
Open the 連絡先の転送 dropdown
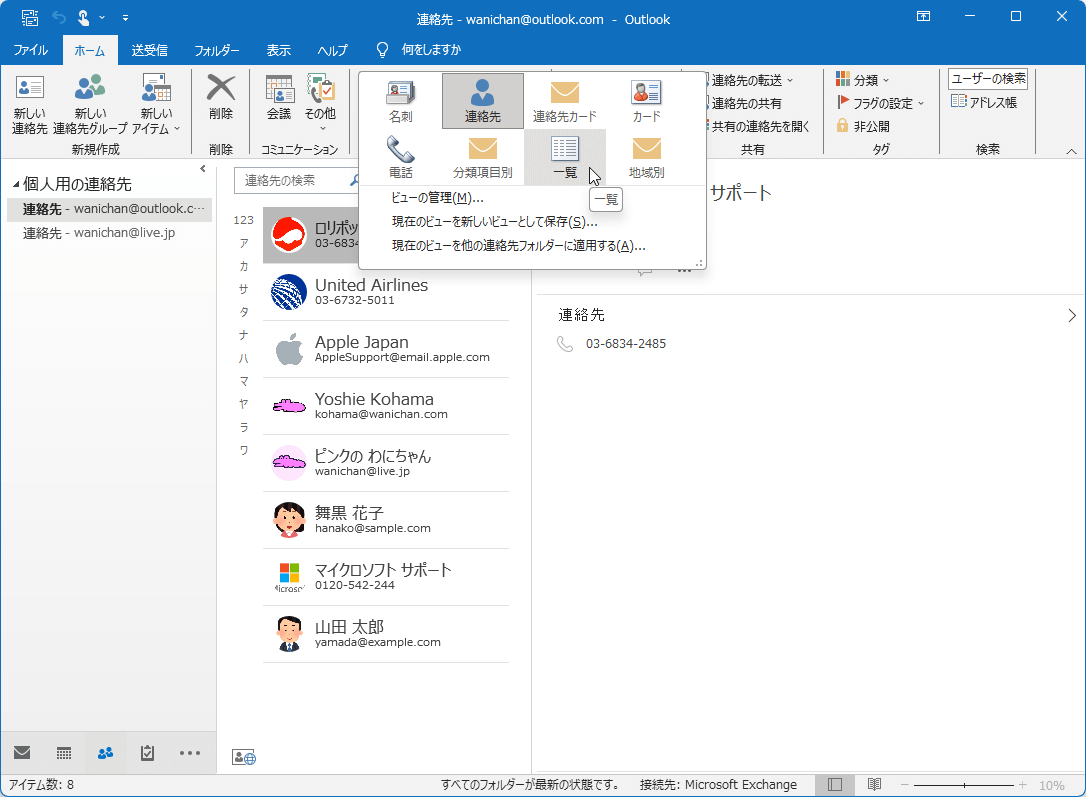point(751,80)
